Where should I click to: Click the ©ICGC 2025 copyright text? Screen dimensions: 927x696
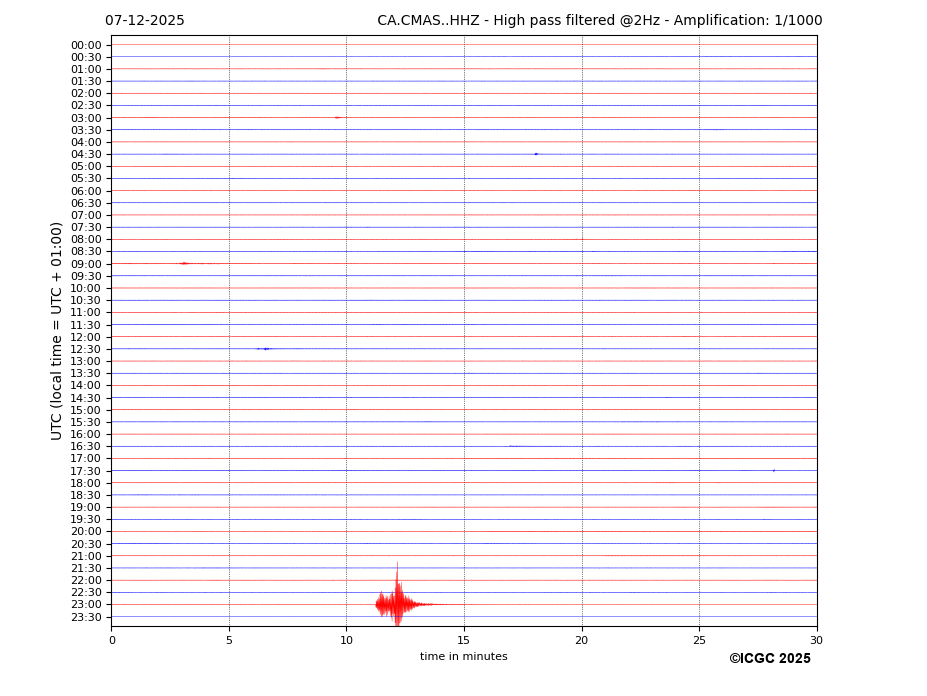(x=769, y=659)
